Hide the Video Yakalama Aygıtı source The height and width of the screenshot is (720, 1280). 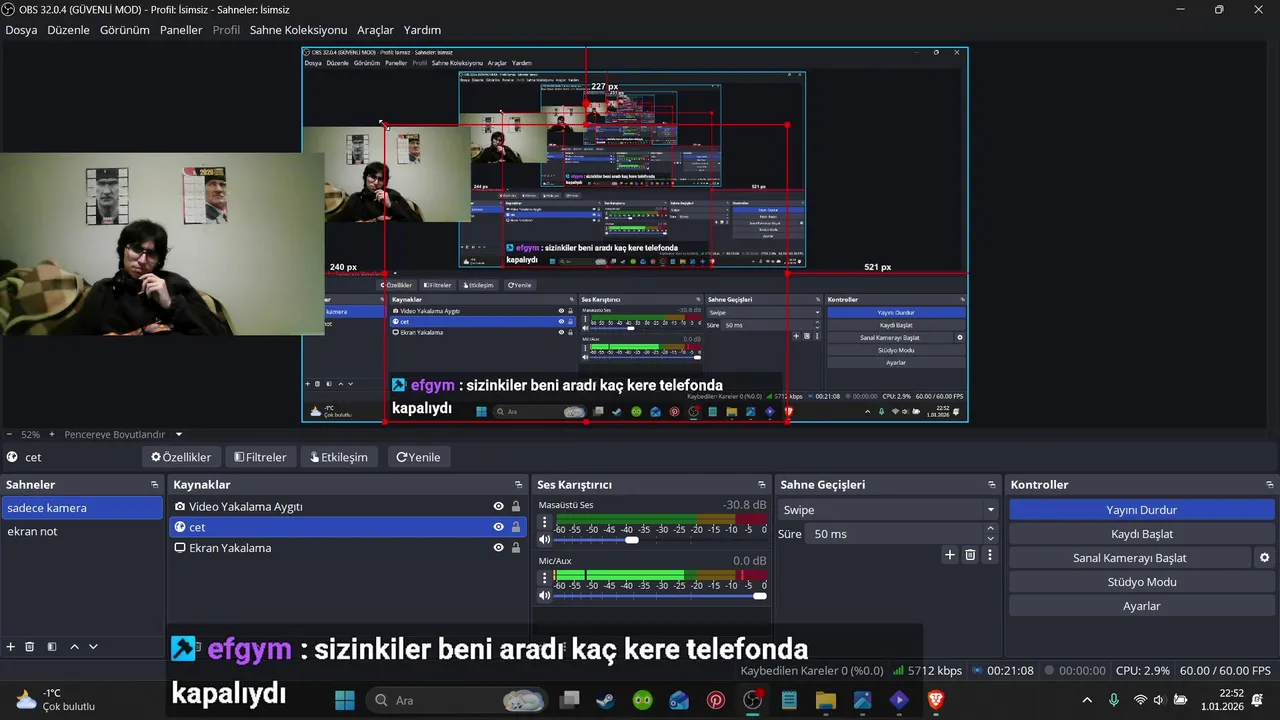pyautogui.click(x=498, y=507)
